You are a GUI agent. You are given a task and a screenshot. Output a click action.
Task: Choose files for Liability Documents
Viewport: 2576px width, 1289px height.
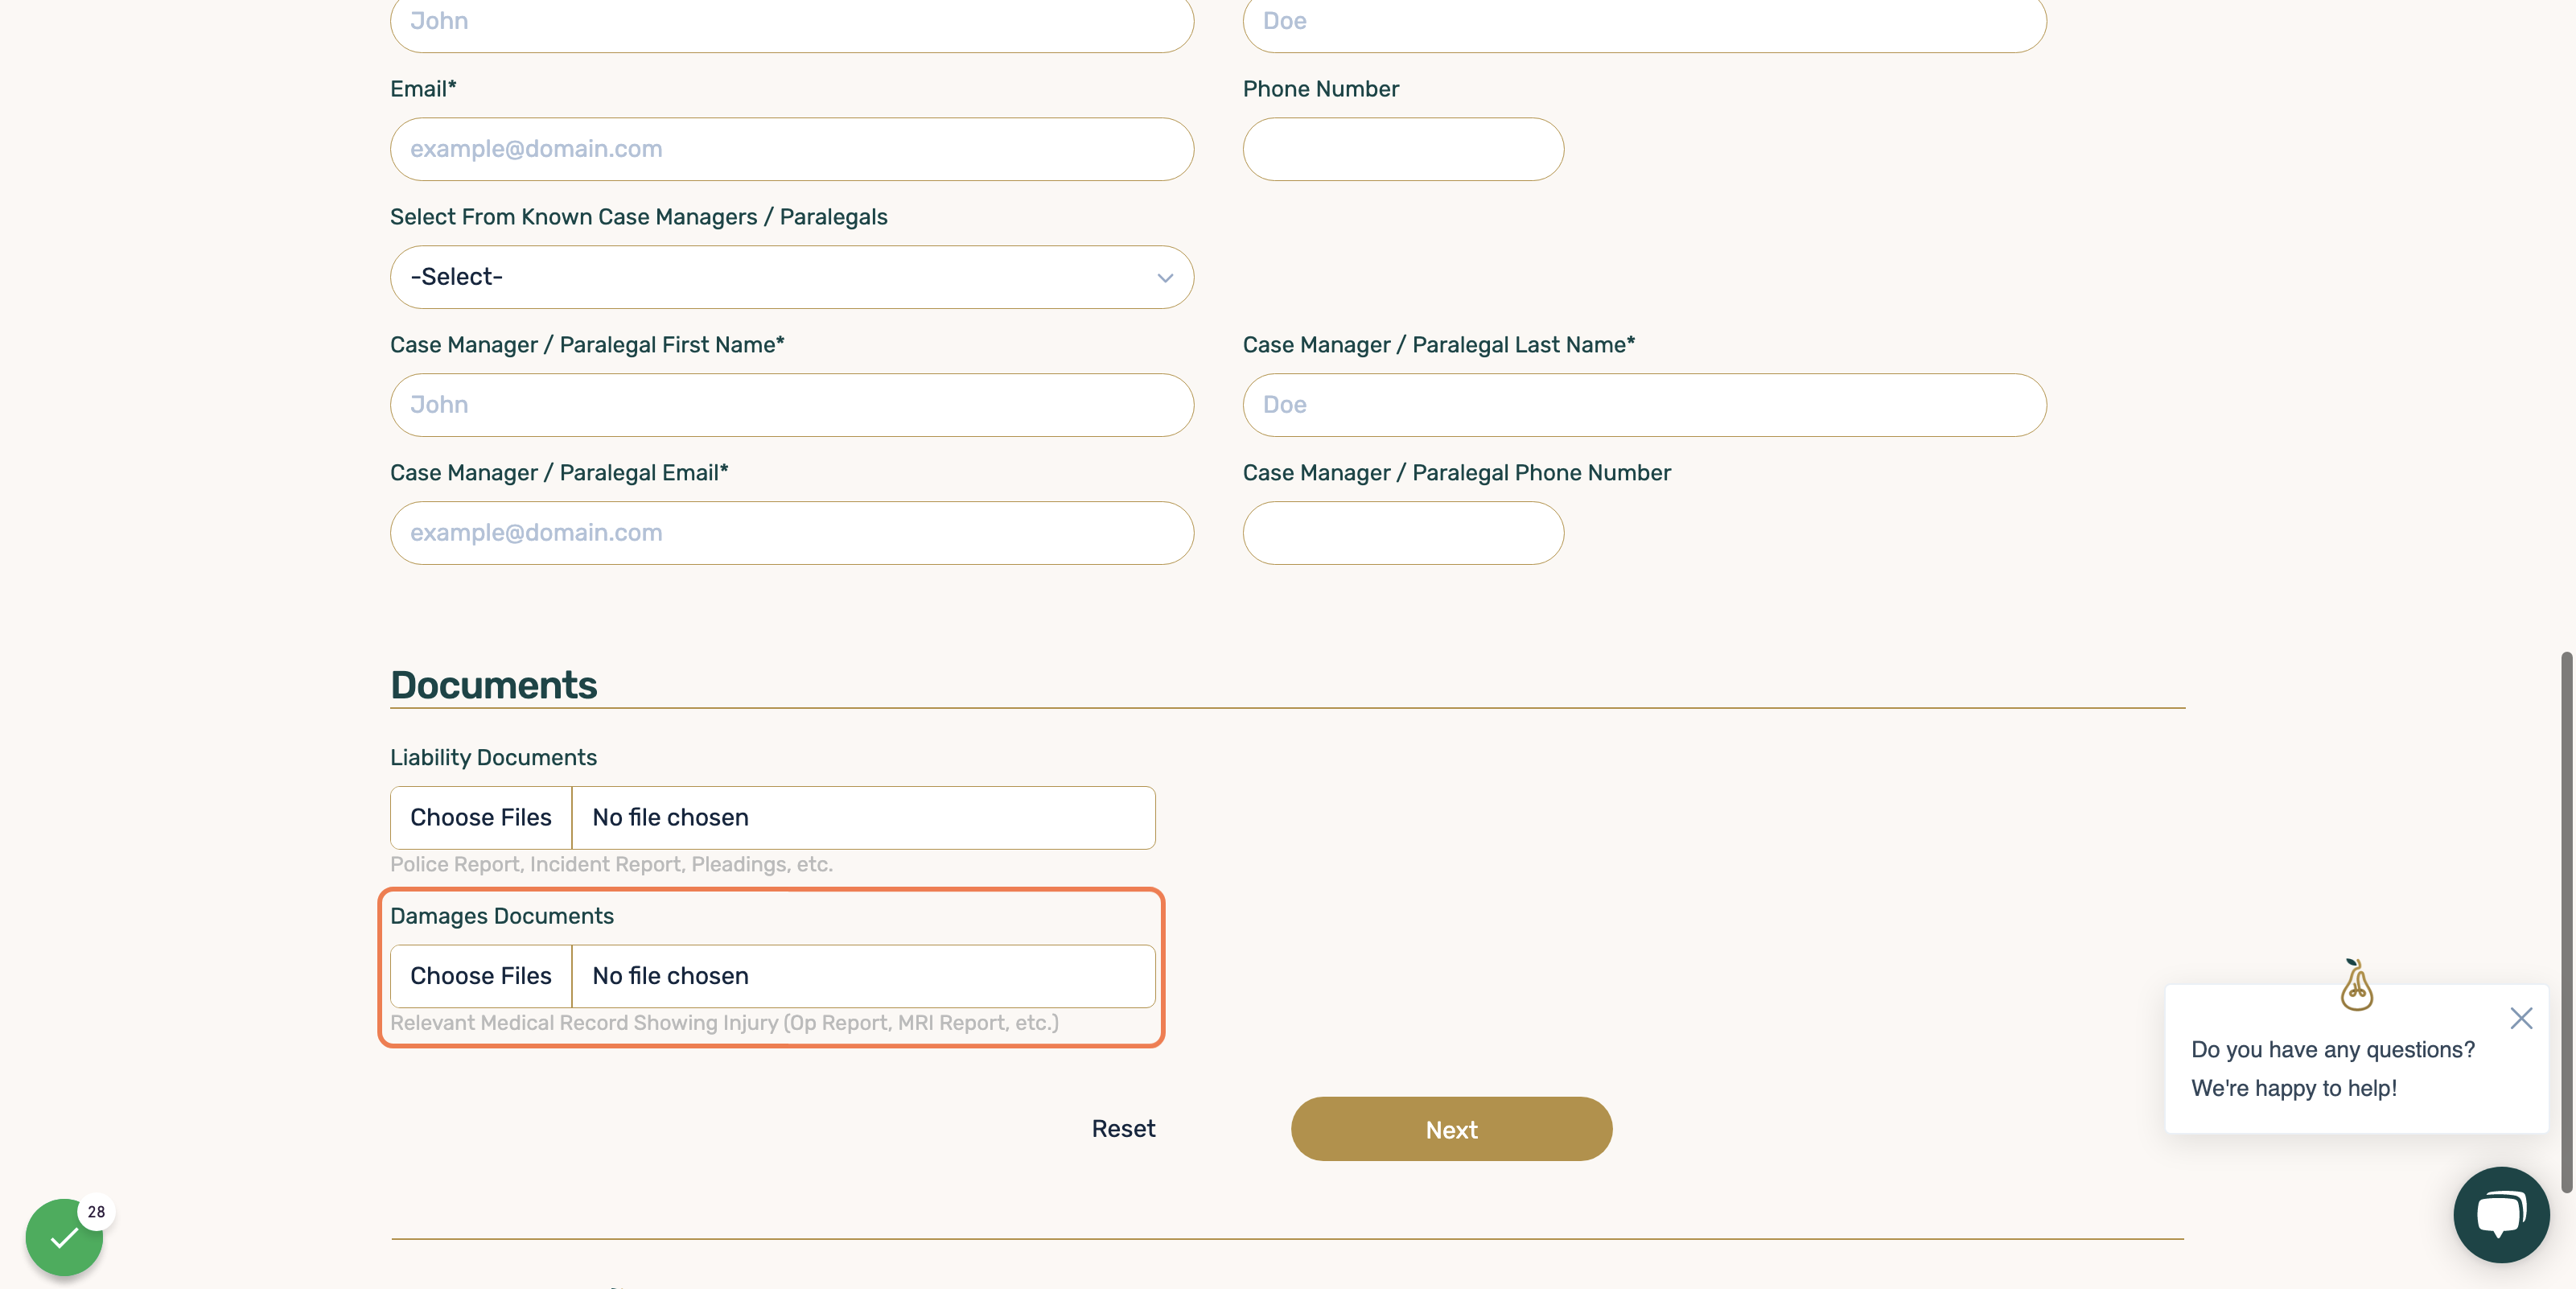[481, 817]
